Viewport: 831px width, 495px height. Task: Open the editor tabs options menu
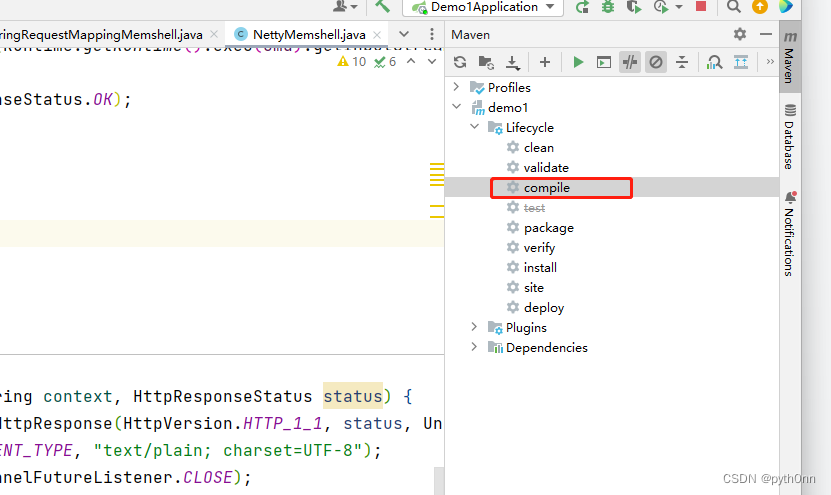(432, 34)
